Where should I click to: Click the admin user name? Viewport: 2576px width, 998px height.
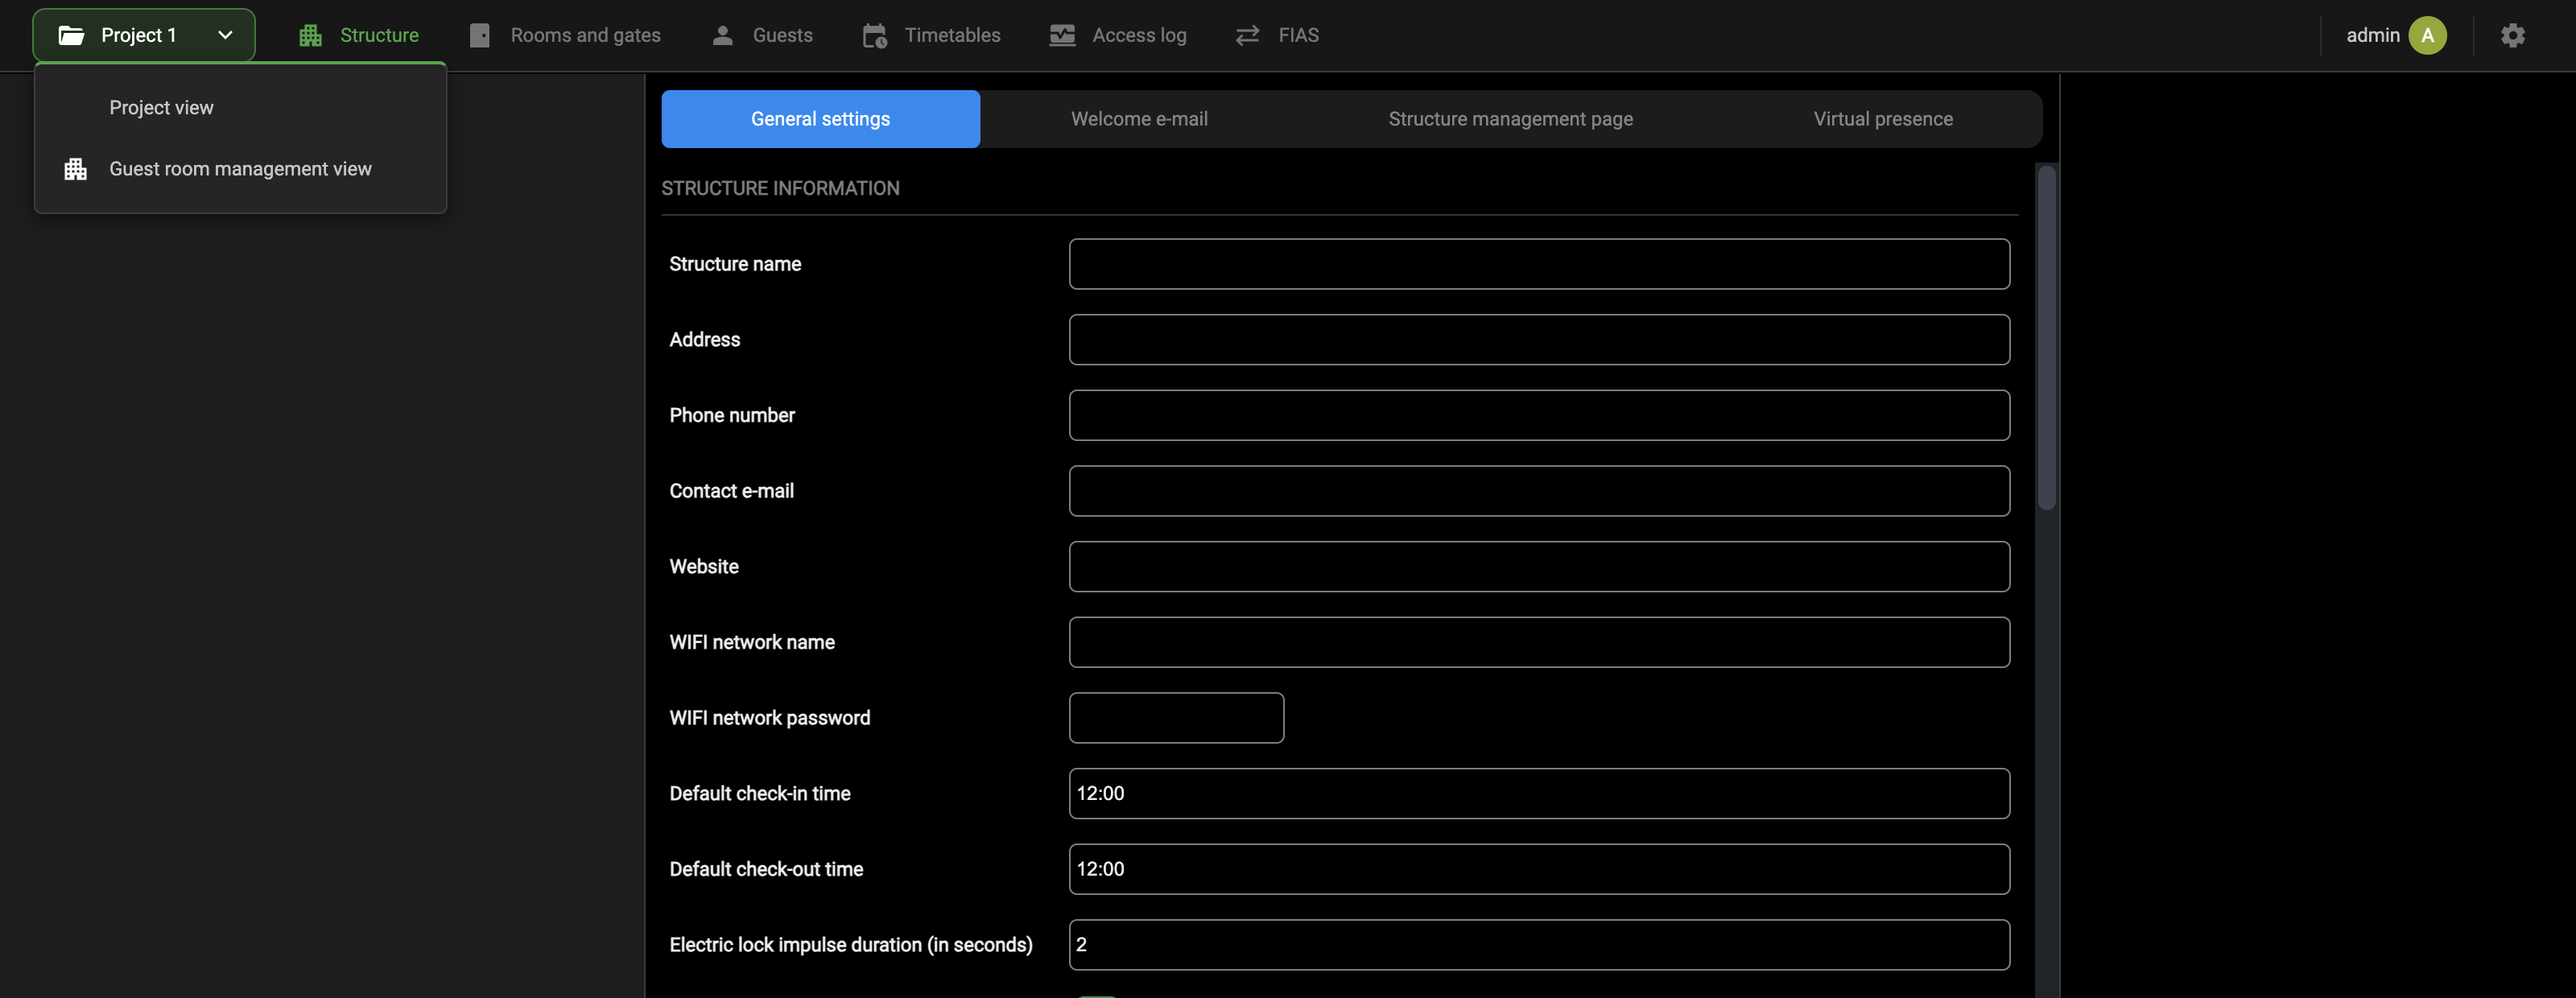pos(2372,35)
